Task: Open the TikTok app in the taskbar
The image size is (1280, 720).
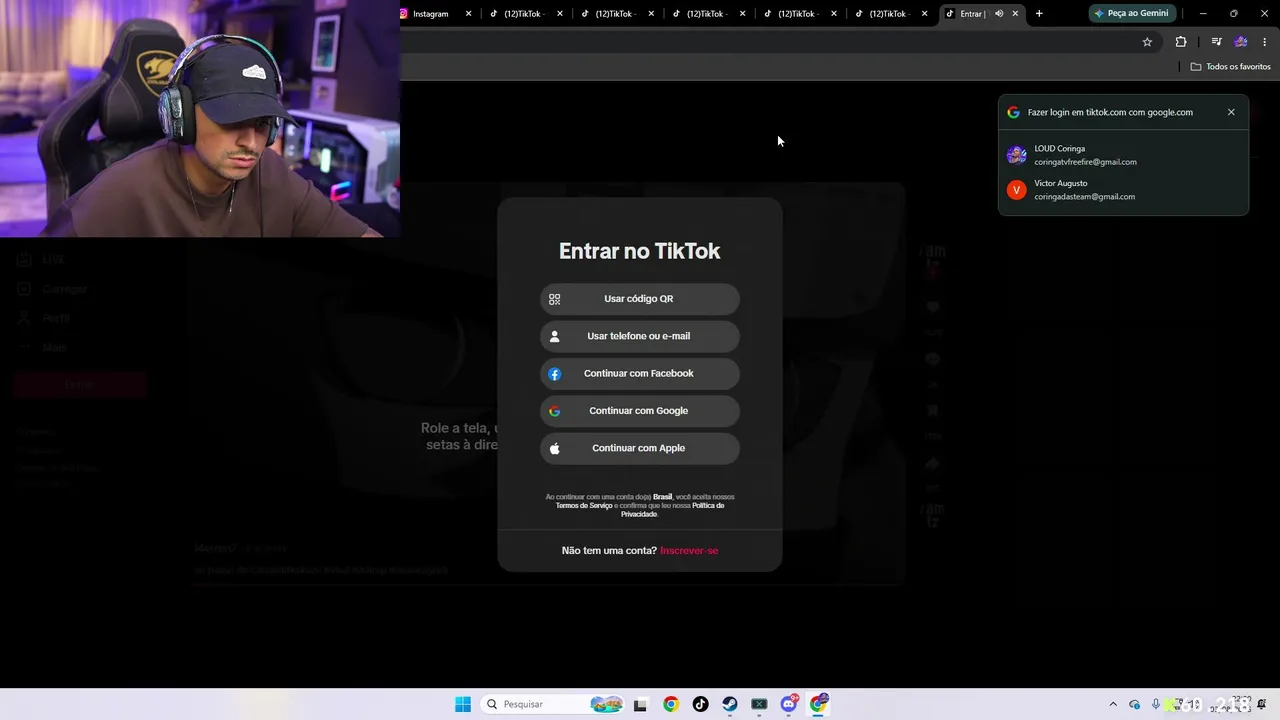Action: (700, 704)
